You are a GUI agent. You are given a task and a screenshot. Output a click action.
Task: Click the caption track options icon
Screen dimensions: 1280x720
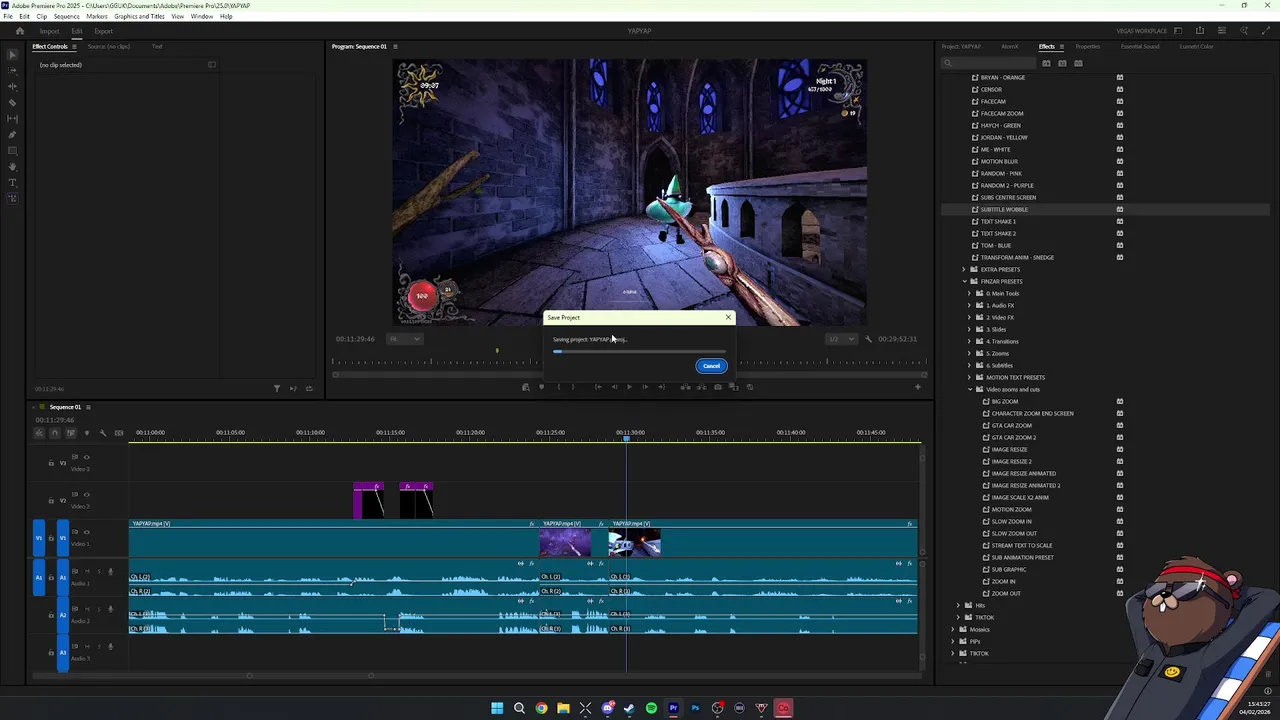click(x=118, y=433)
